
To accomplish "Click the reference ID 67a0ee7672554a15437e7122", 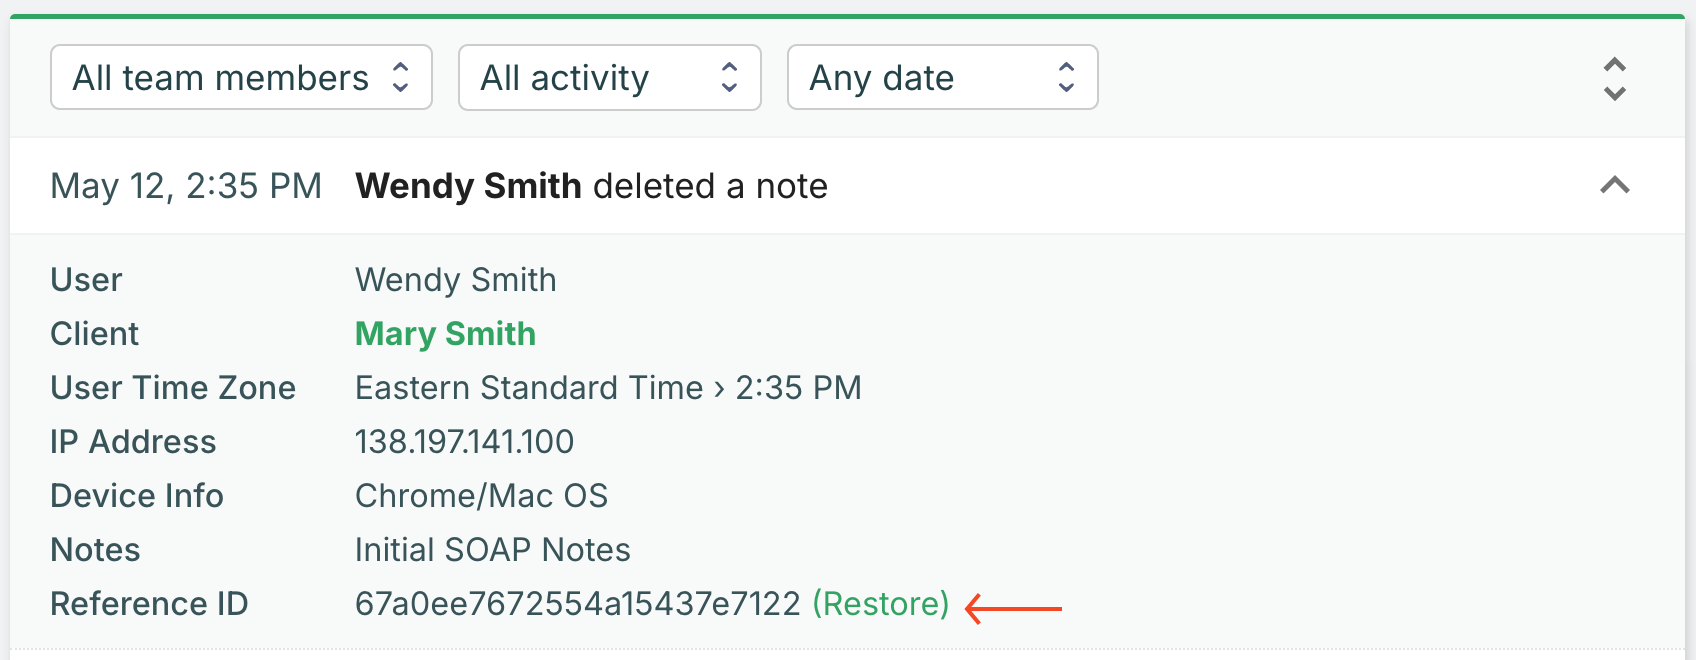I will point(577,604).
